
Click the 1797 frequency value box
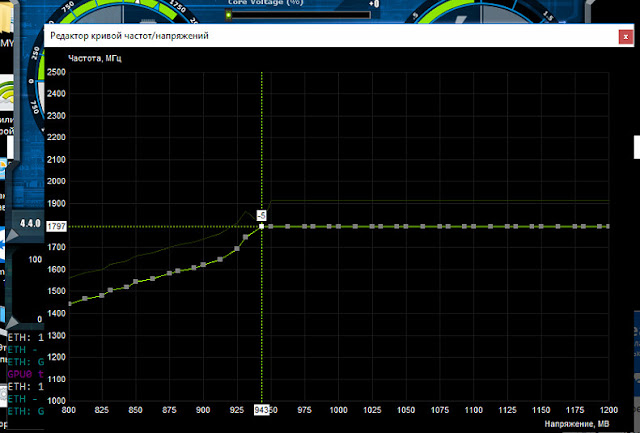56,226
